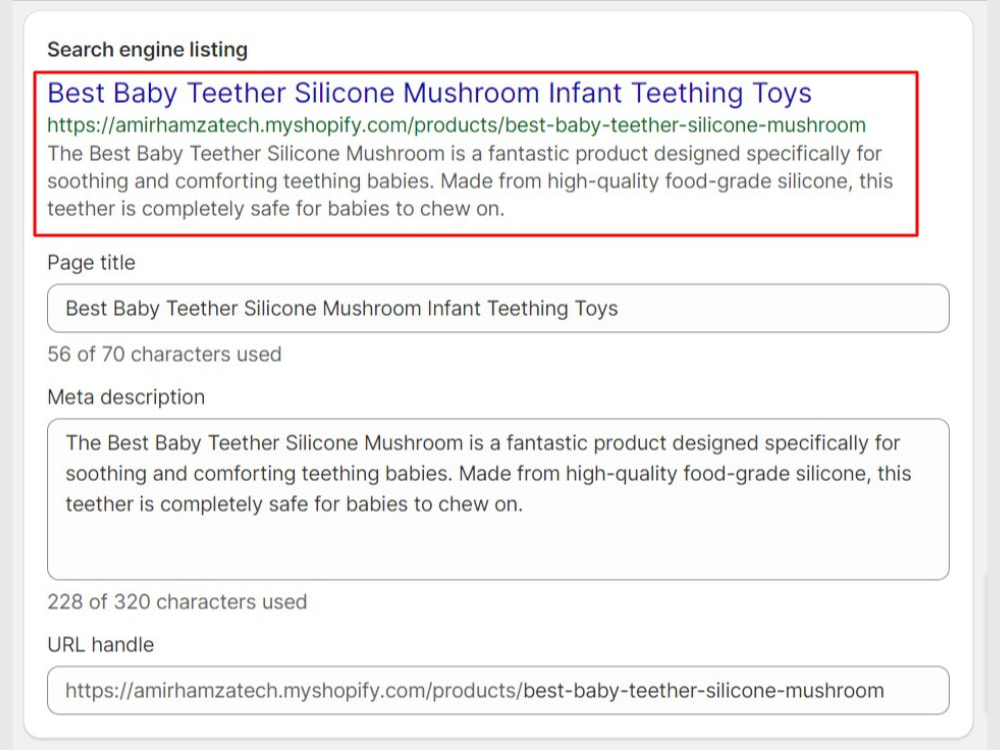
Task: Place cursor on 'Toys' in Page title field
Action: tap(596, 309)
